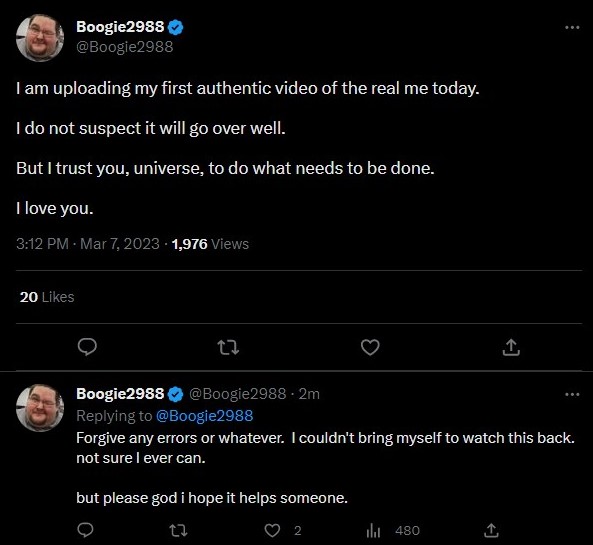Open the 20 Likes list

[x=47, y=297]
